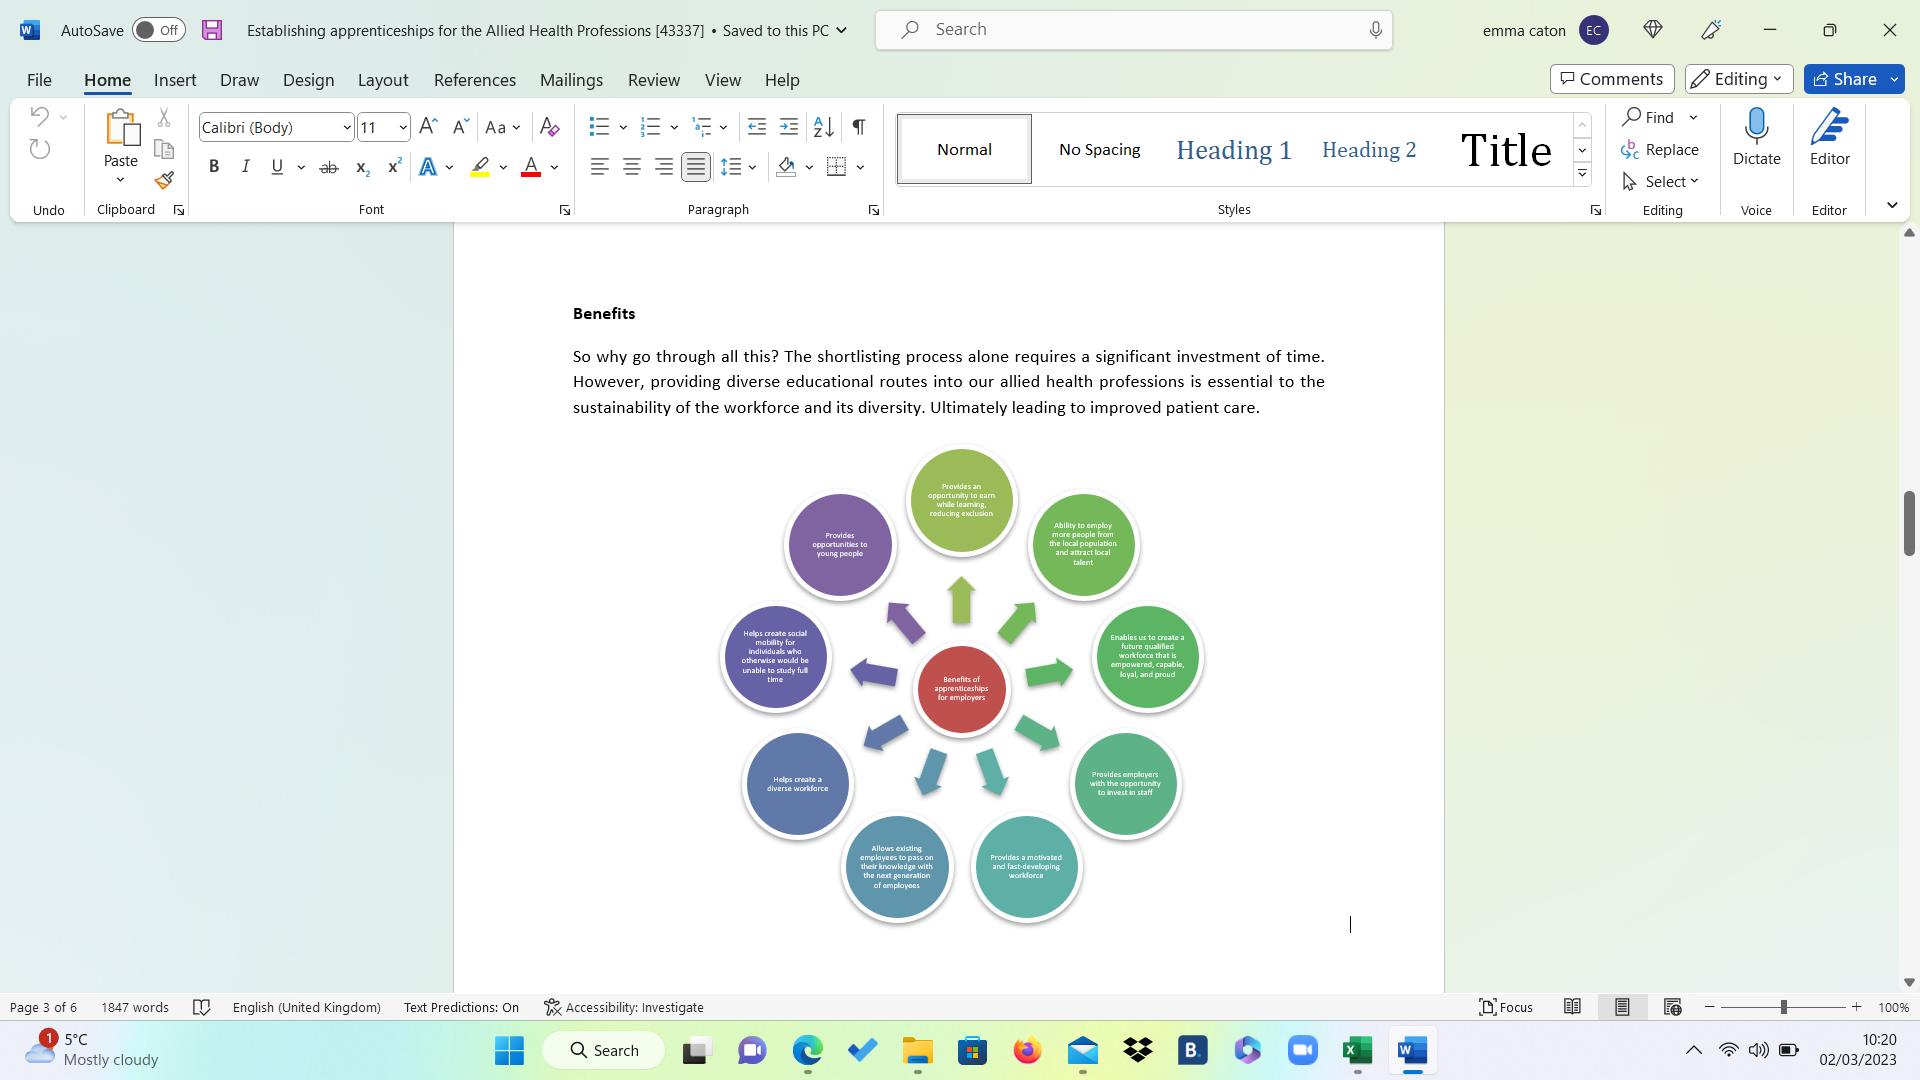Increase indent of the paragraph
This screenshot has height=1080, width=1920.
pyautogui.click(x=789, y=127)
